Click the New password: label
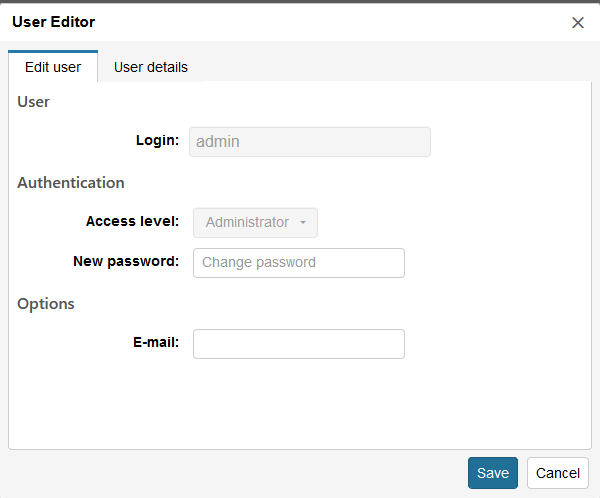The height and width of the screenshot is (498, 600). click(x=126, y=261)
